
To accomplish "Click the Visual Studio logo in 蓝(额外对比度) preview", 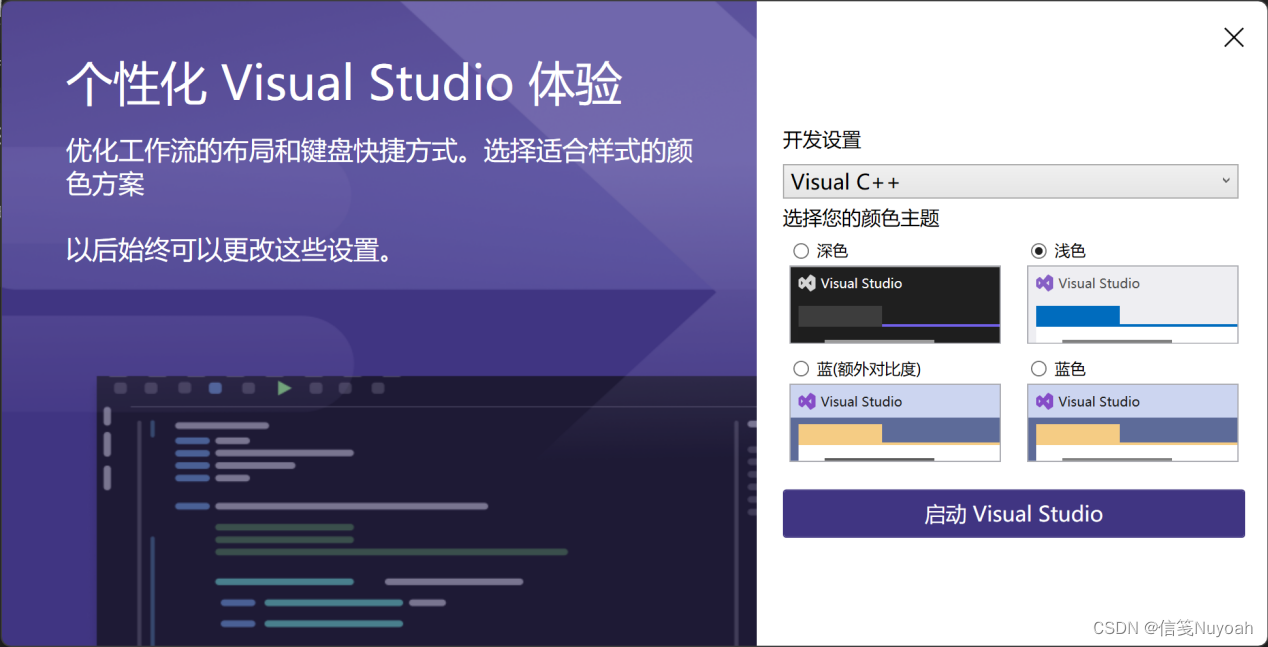I will (x=807, y=401).
